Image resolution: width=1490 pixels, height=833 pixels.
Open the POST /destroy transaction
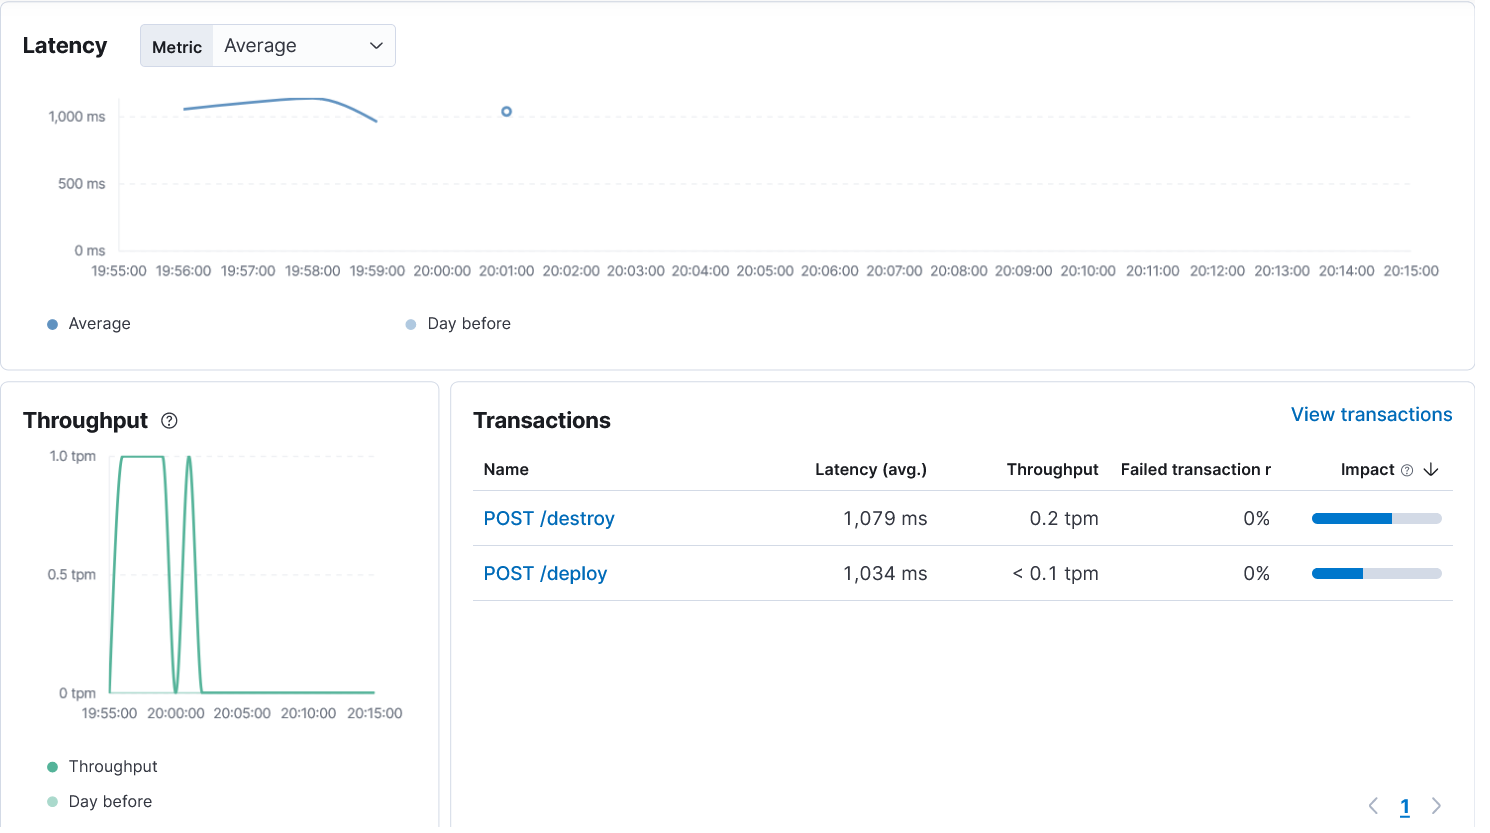(x=549, y=519)
